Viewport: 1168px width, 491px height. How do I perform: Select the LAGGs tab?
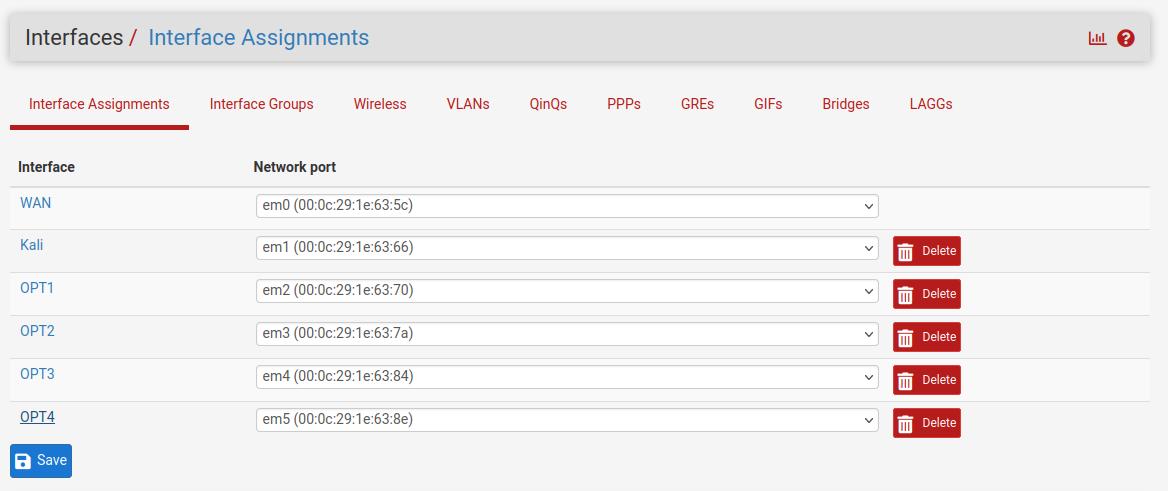(x=931, y=104)
